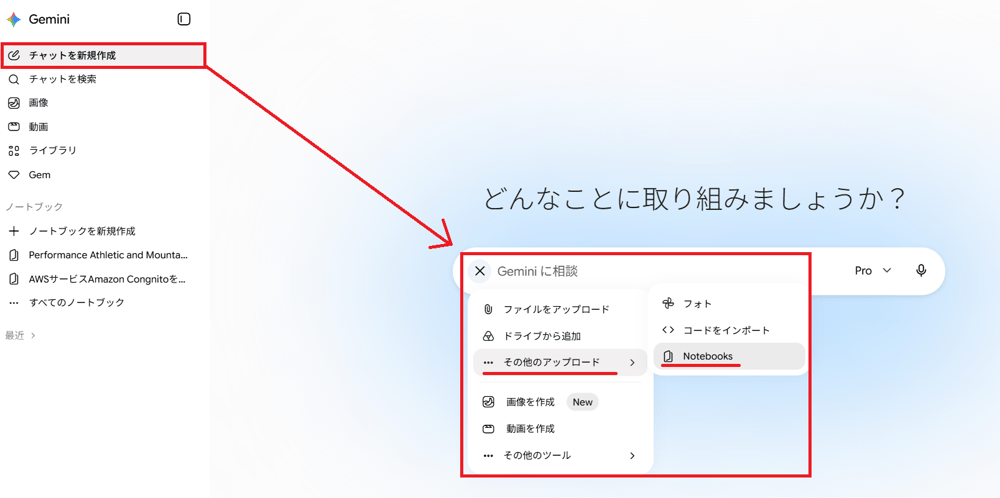This screenshot has width=1000, height=498.
Task: Click the video icon beside 動画を作成
Action: pyautogui.click(x=489, y=428)
